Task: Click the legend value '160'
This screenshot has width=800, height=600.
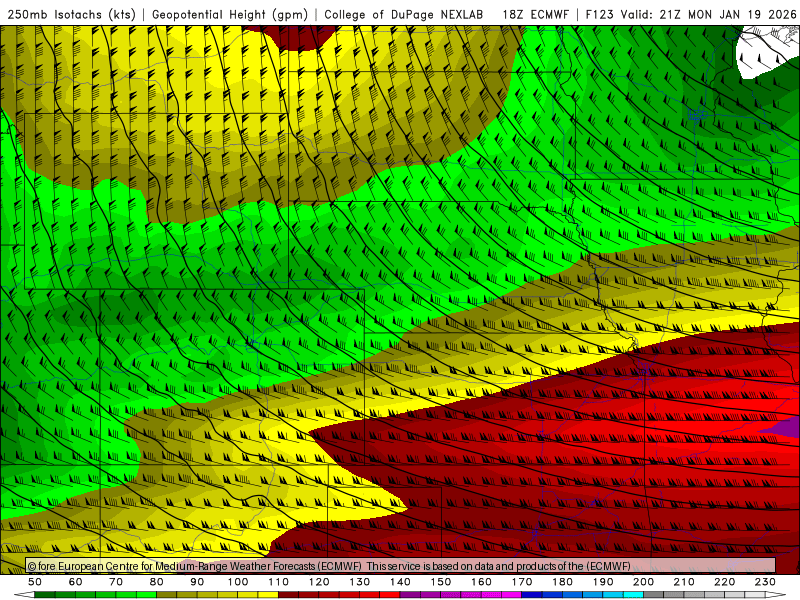Action: [481, 582]
